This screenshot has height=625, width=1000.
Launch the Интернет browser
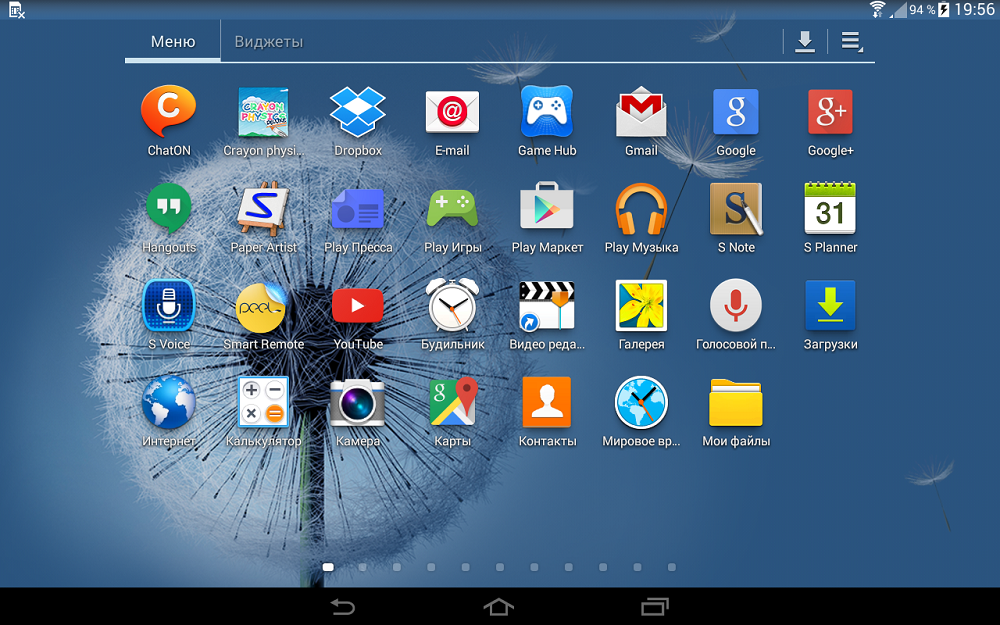click(x=168, y=402)
